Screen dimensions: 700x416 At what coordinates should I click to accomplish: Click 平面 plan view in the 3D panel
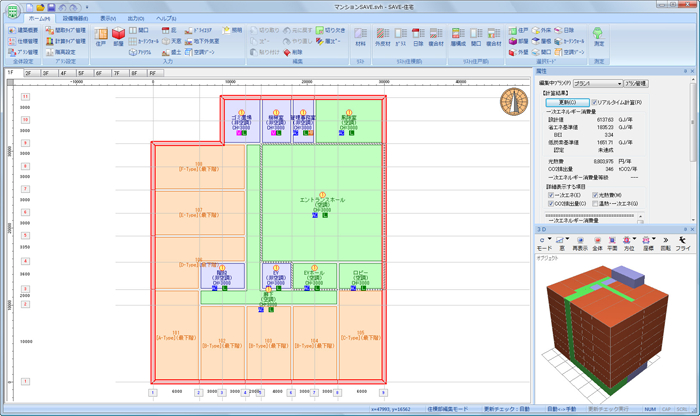(x=612, y=244)
